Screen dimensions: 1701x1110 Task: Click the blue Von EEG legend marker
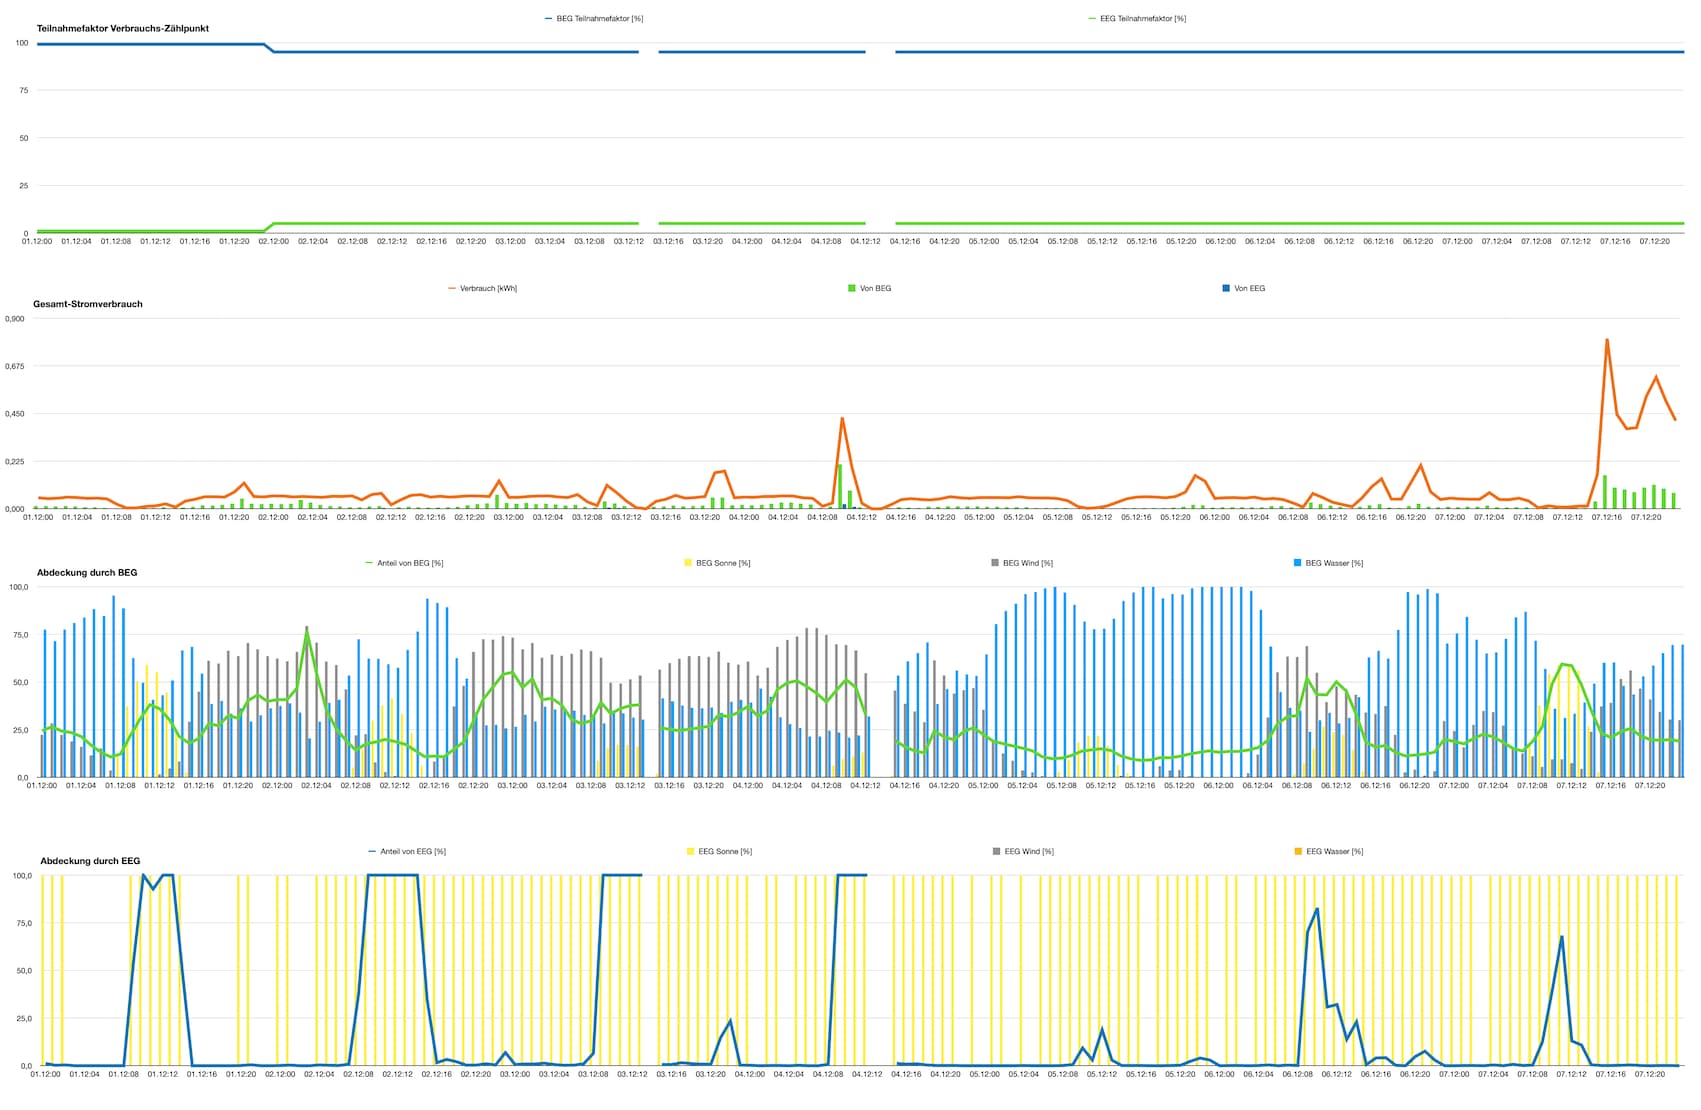(1226, 288)
